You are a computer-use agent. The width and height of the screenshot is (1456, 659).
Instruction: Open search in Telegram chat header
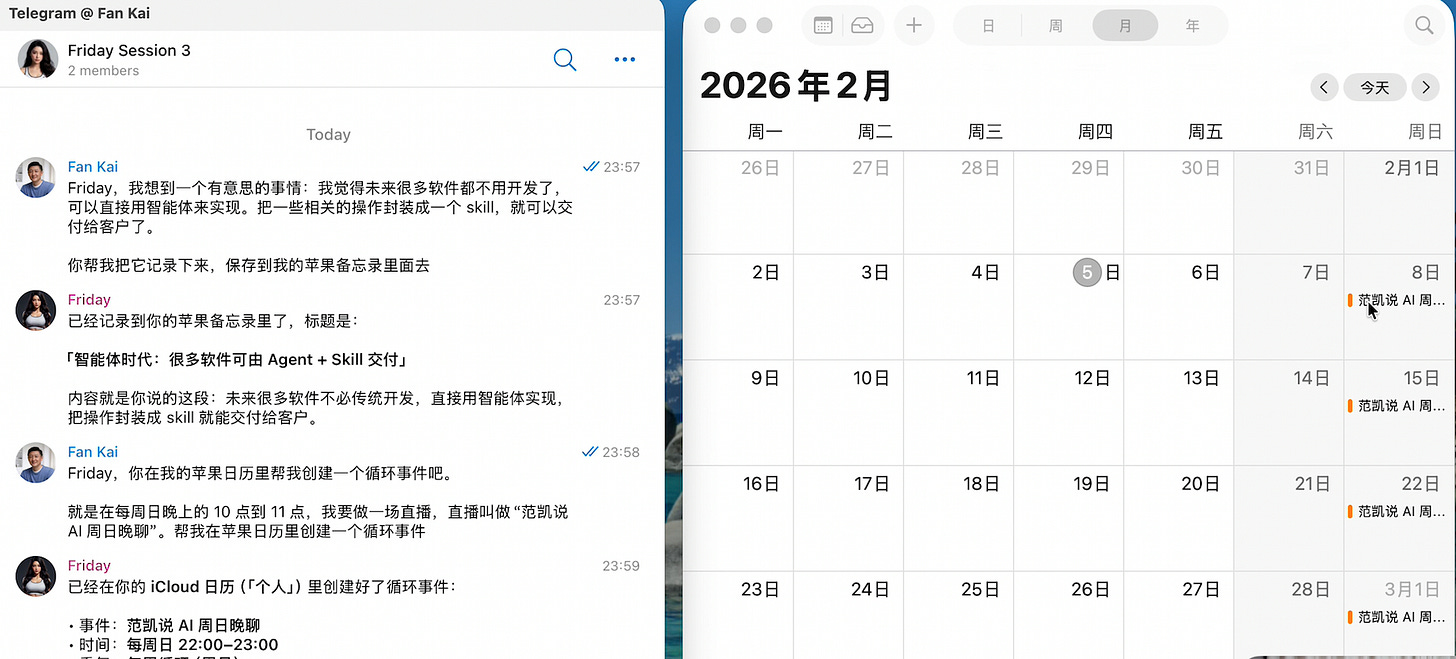pos(565,60)
